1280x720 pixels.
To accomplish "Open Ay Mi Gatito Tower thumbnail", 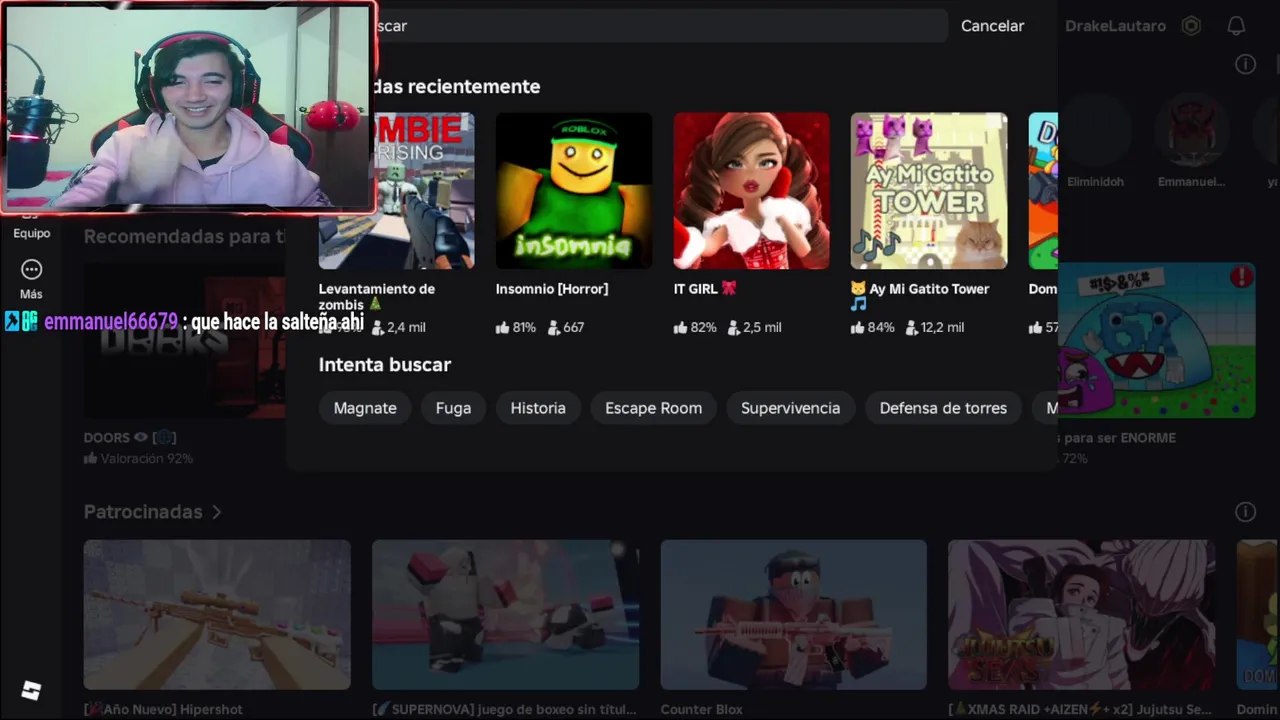I will pyautogui.click(x=929, y=191).
